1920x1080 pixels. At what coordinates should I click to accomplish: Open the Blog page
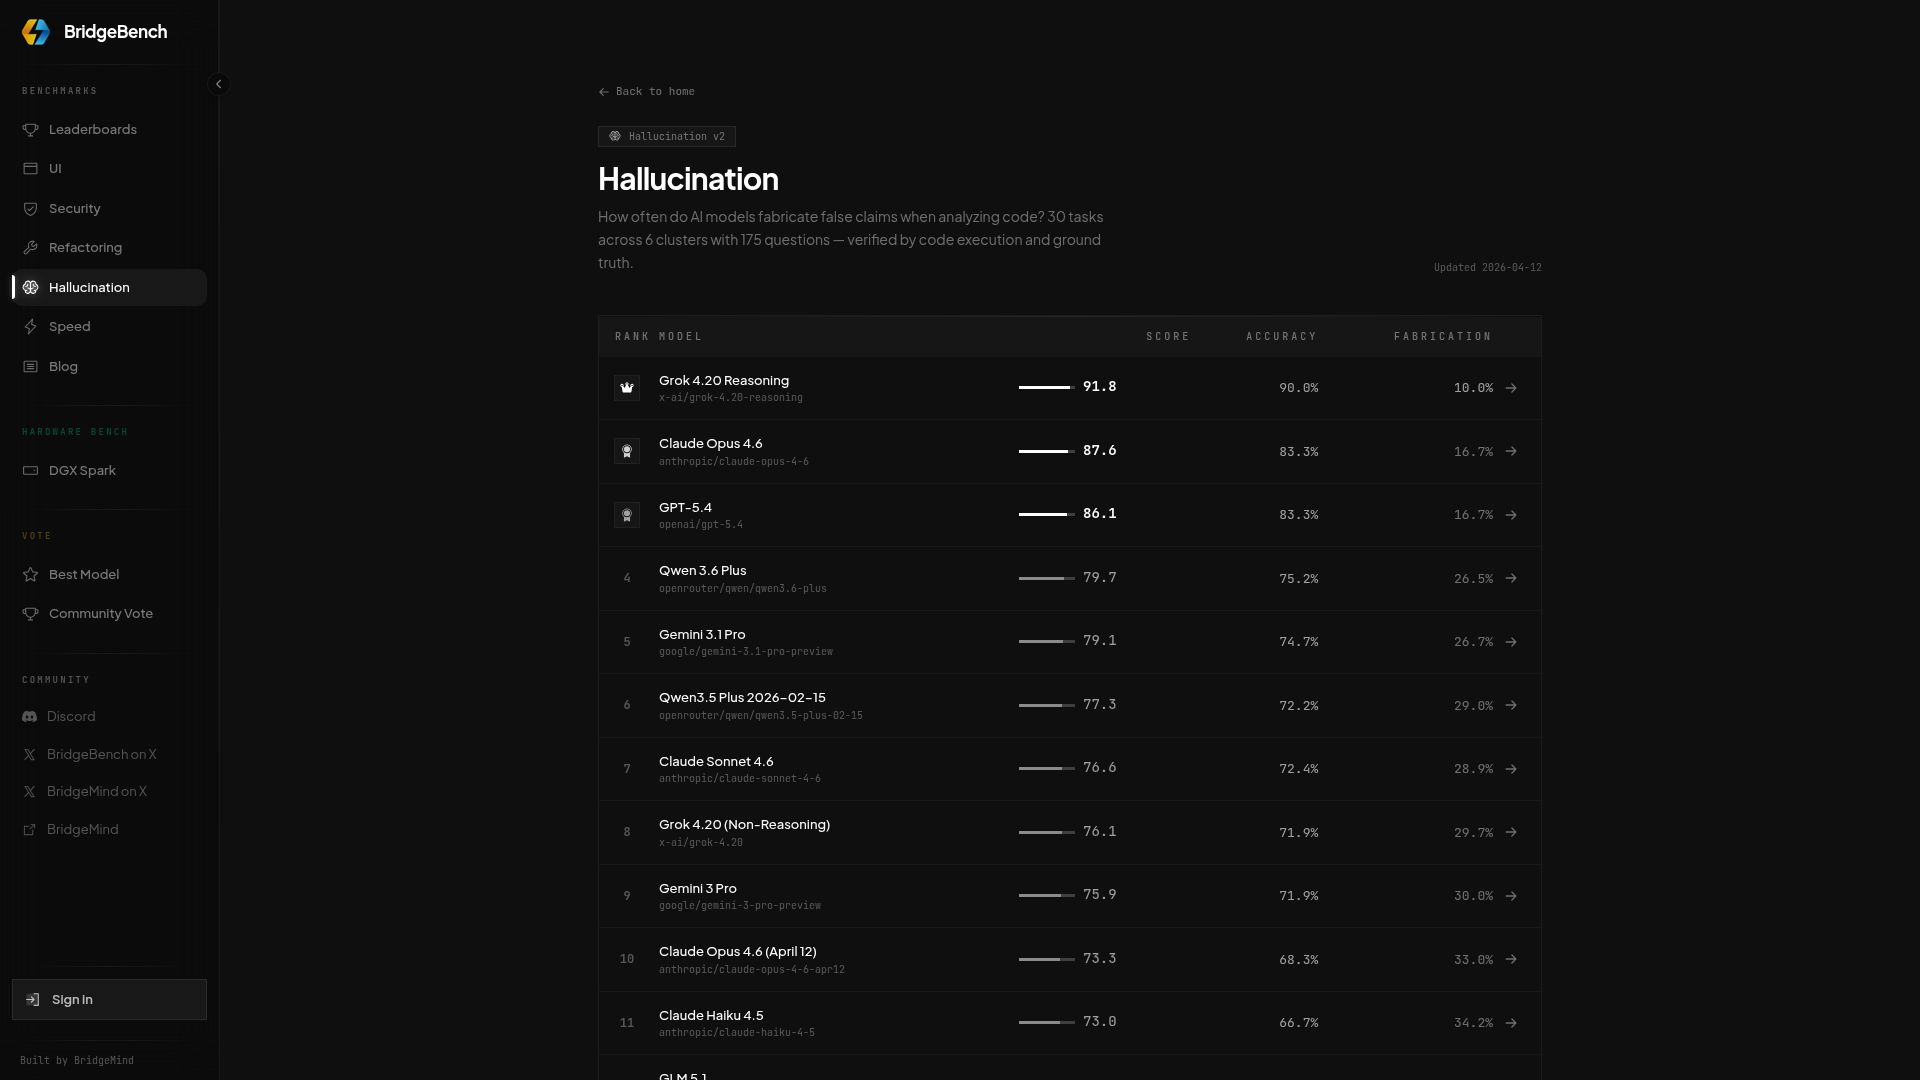pos(109,367)
